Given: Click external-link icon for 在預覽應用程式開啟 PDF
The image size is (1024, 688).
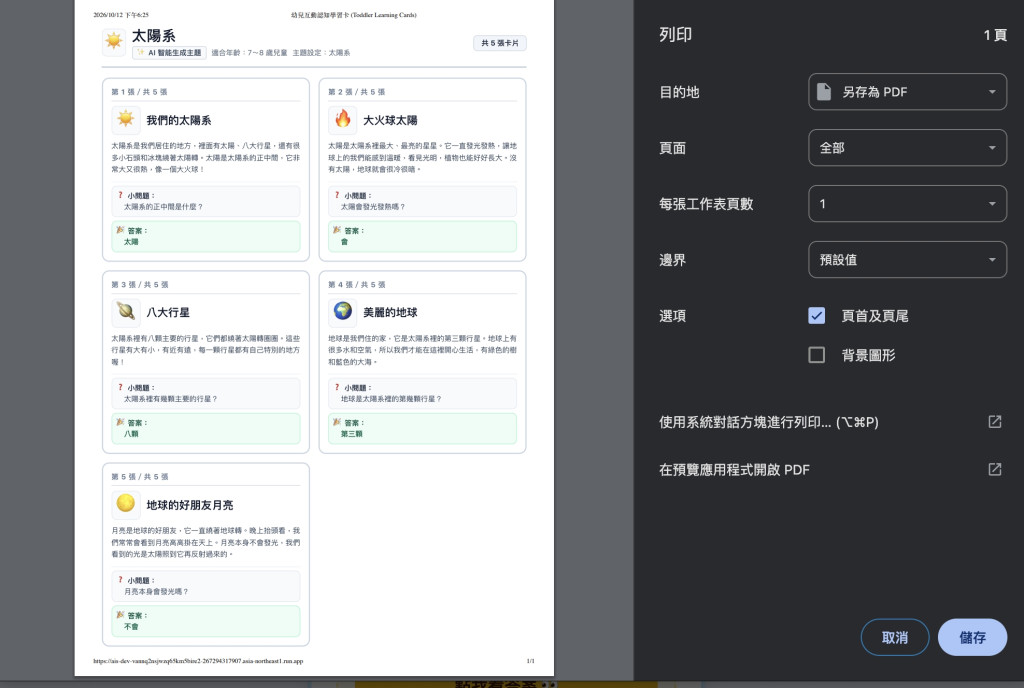Looking at the screenshot, I should tap(995, 469).
